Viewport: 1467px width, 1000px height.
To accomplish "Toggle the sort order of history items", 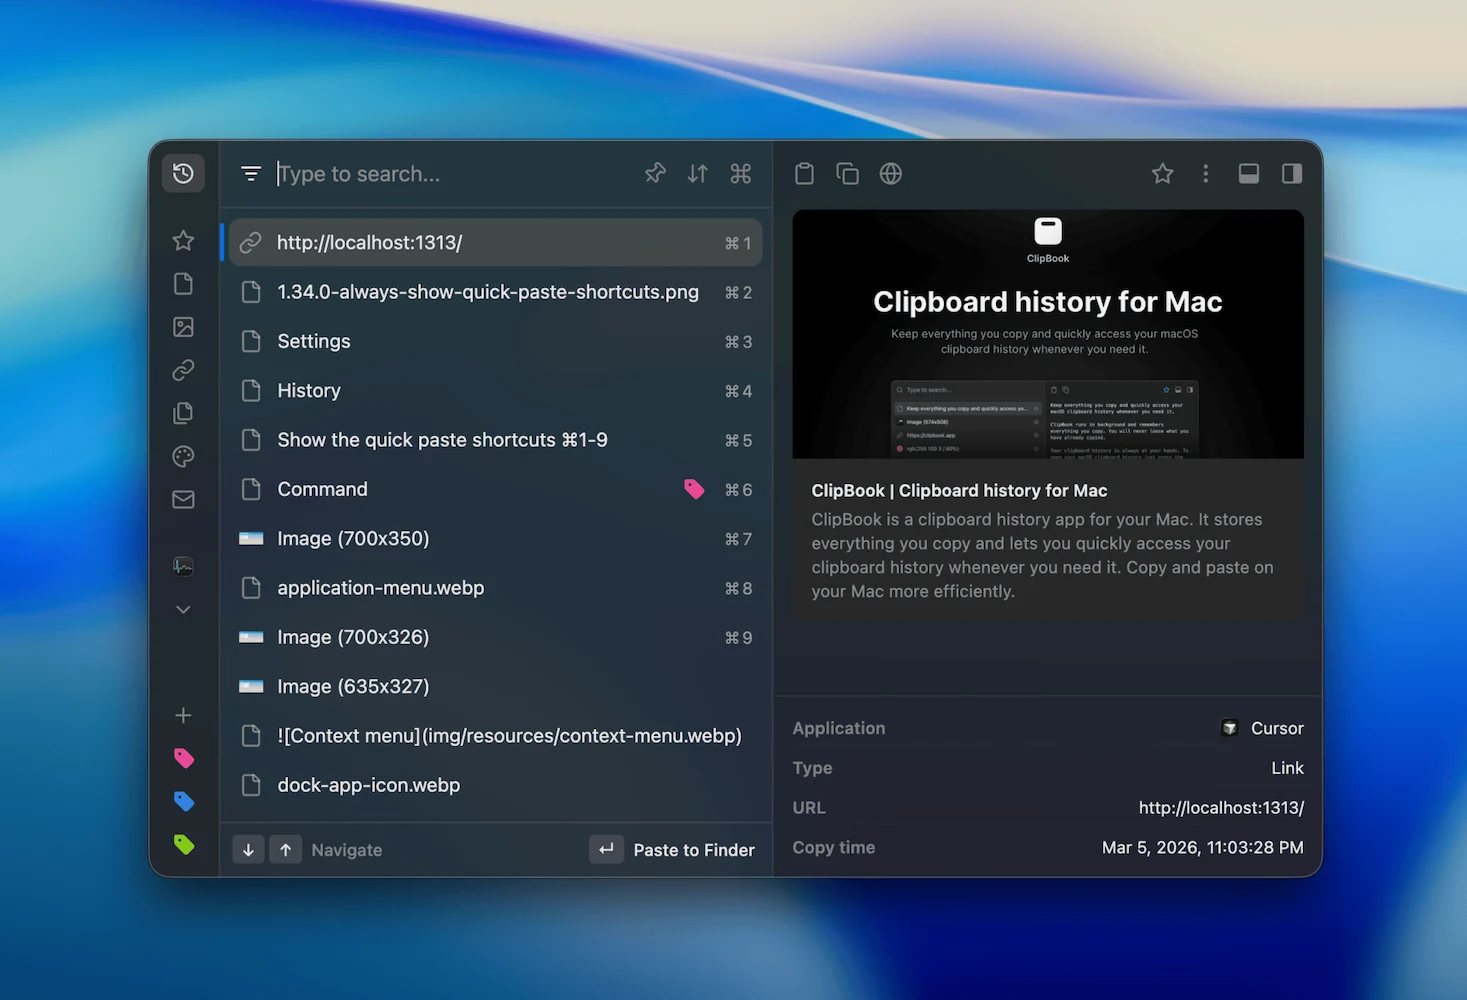I will (x=697, y=173).
